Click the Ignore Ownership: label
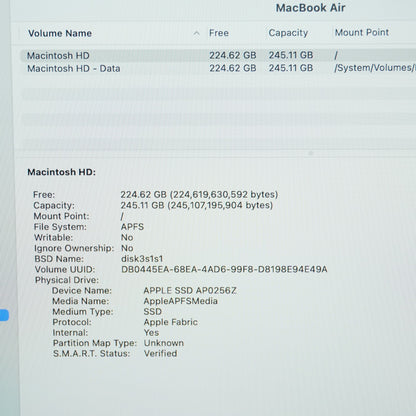The height and width of the screenshot is (416, 416). [x=74, y=248]
